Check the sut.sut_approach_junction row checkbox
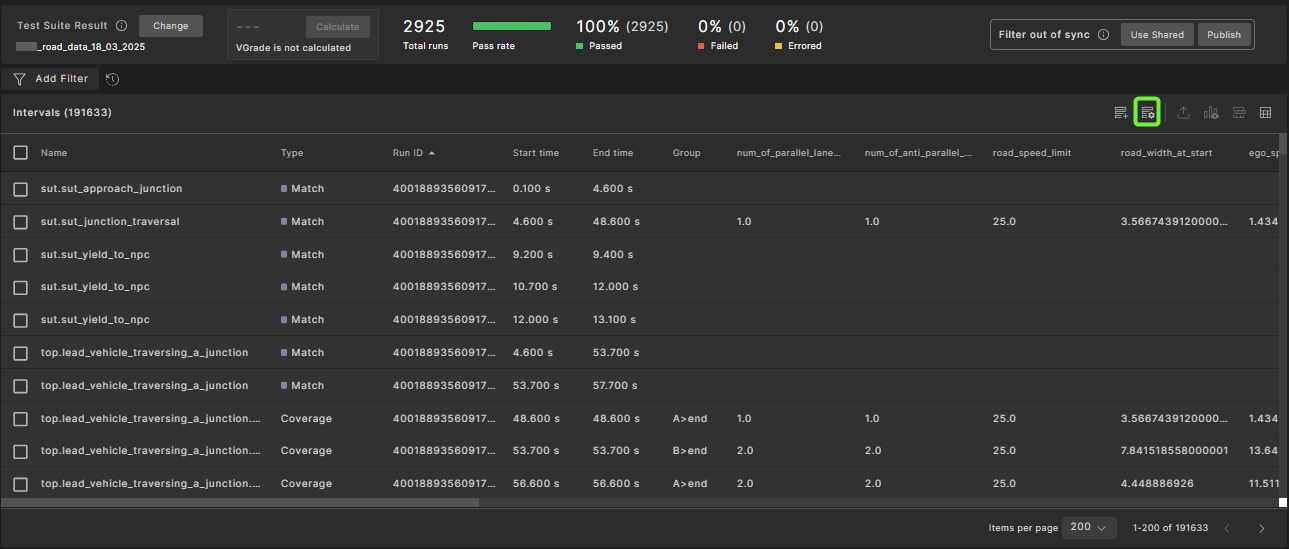 pos(20,189)
